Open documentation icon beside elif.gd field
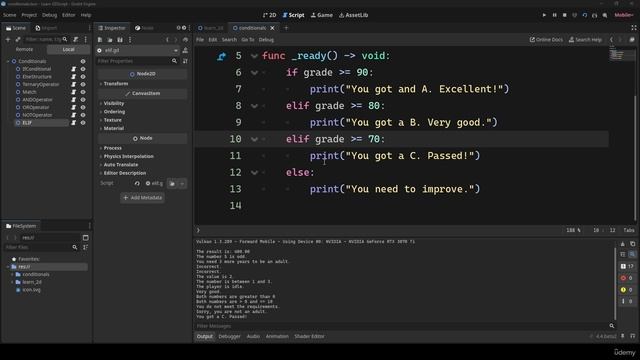The height and width of the screenshot is (360, 640). [x=185, y=50]
